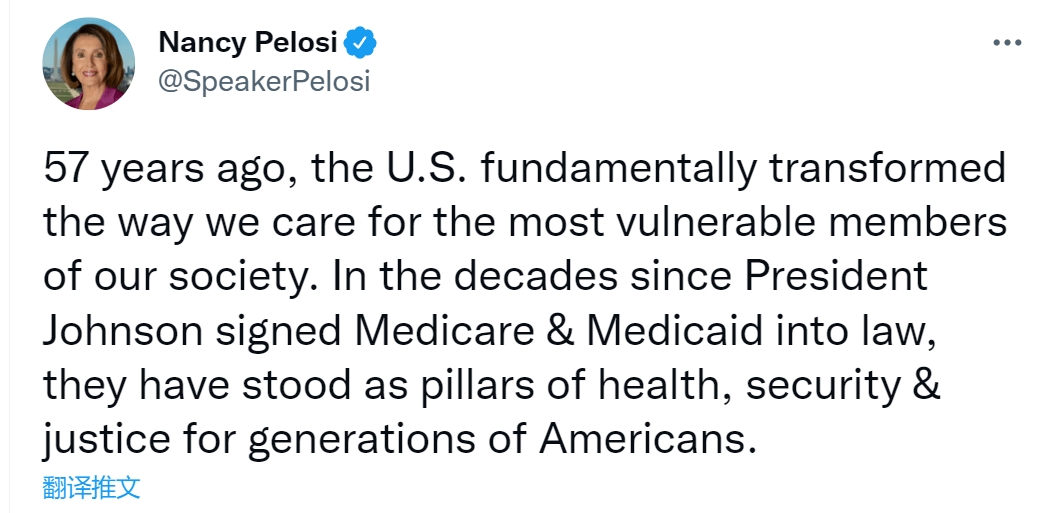
Task: Open the @SpeakerPelosi handle link
Action: 264,81
